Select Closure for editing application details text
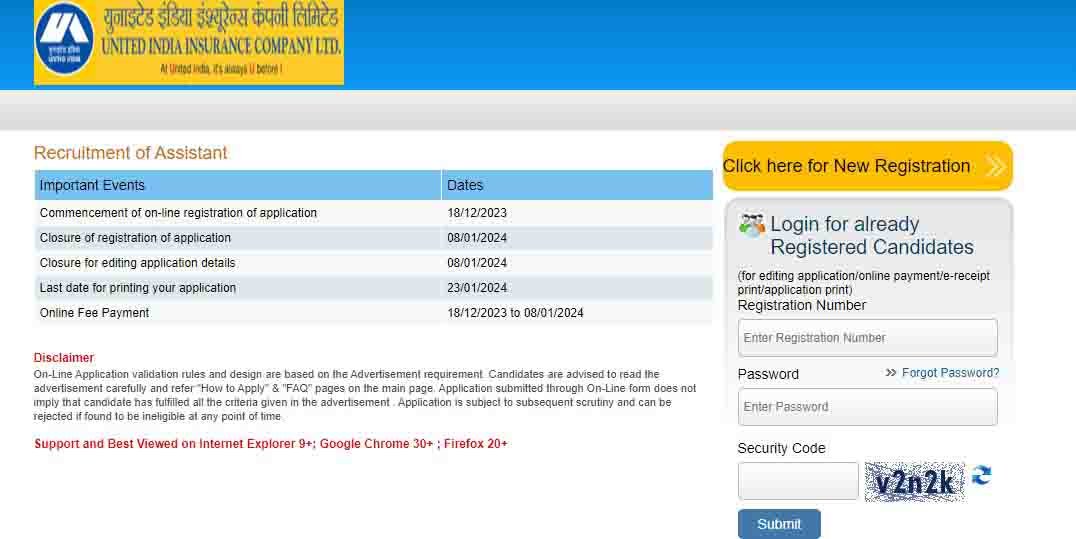 pyautogui.click(x=137, y=263)
